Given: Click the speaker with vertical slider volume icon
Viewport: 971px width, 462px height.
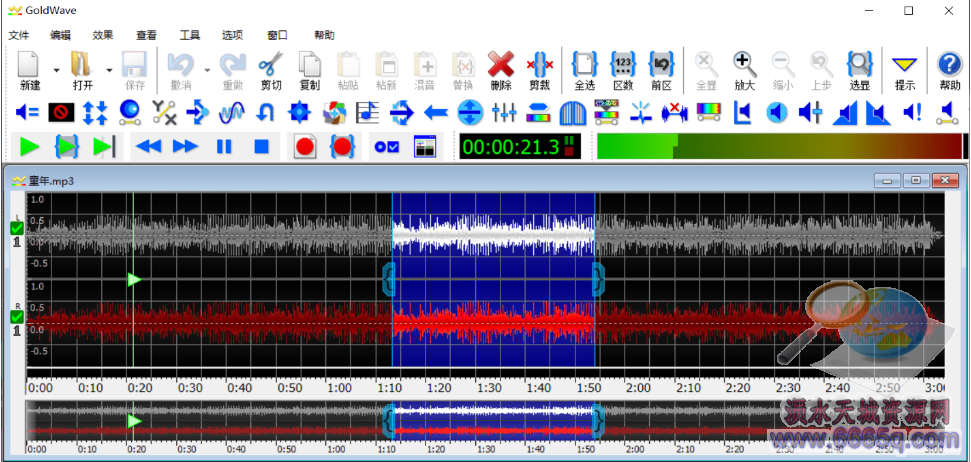Looking at the screenshot, I should click(x=811, y=112).
